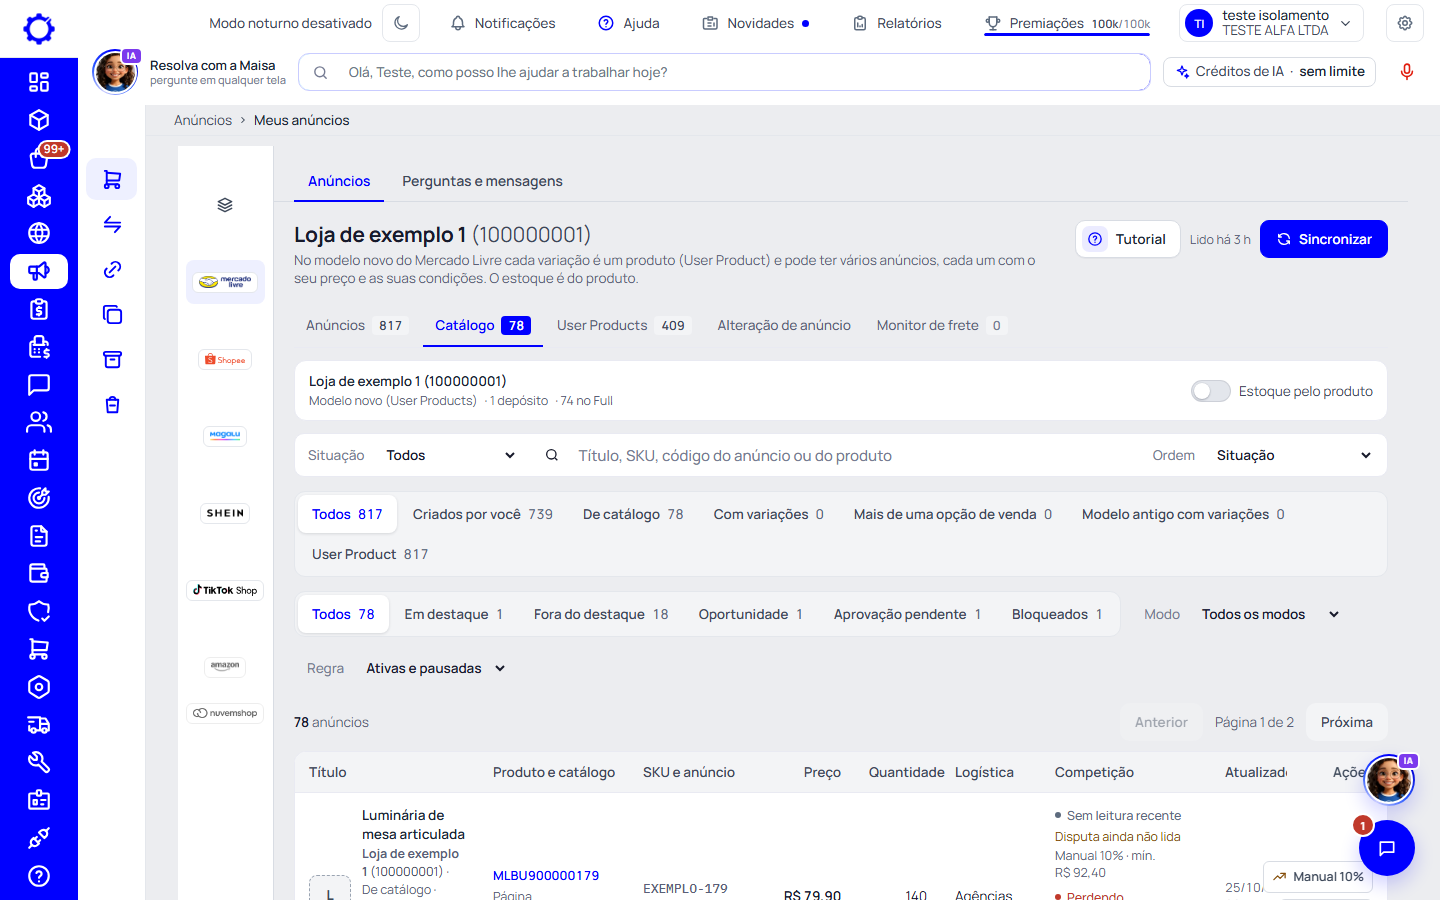Click the title, SKU search input
The height and width of the screenshot is (900, 1440).
click(855, 456)
